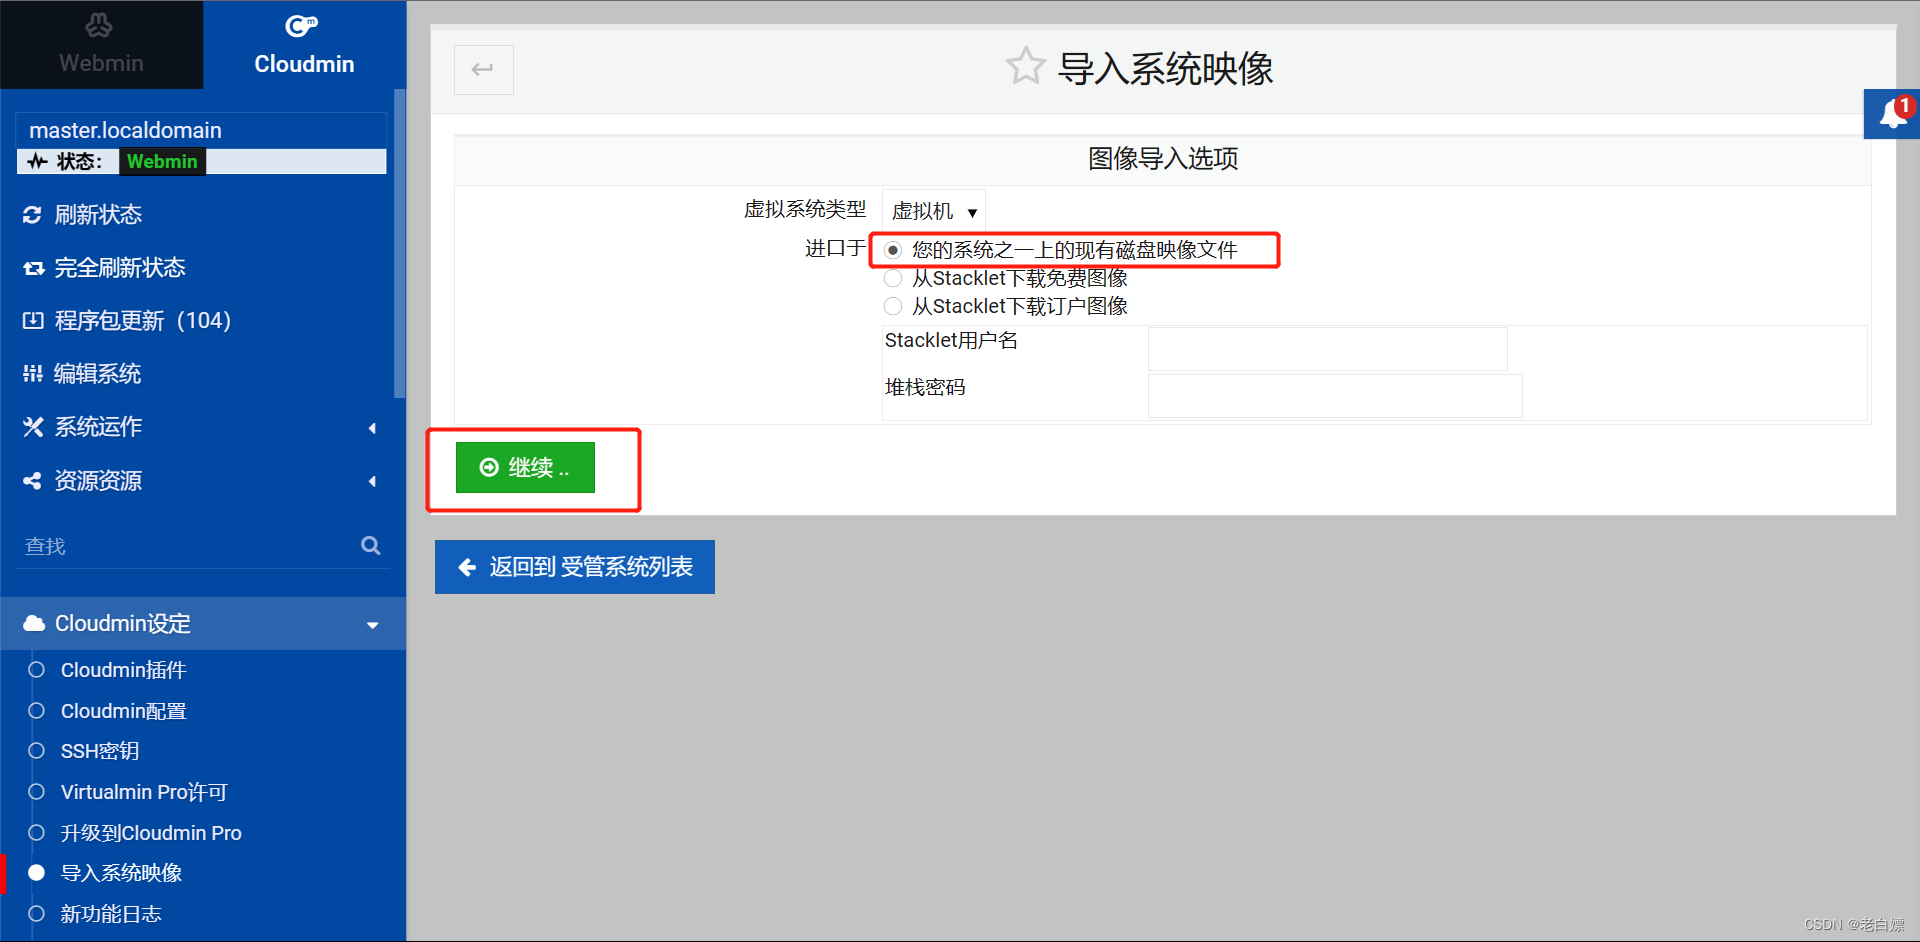Expand the 系统运作 submenu chevron
The width and height of the screenshot is (1920, 942).
point(372,427)
